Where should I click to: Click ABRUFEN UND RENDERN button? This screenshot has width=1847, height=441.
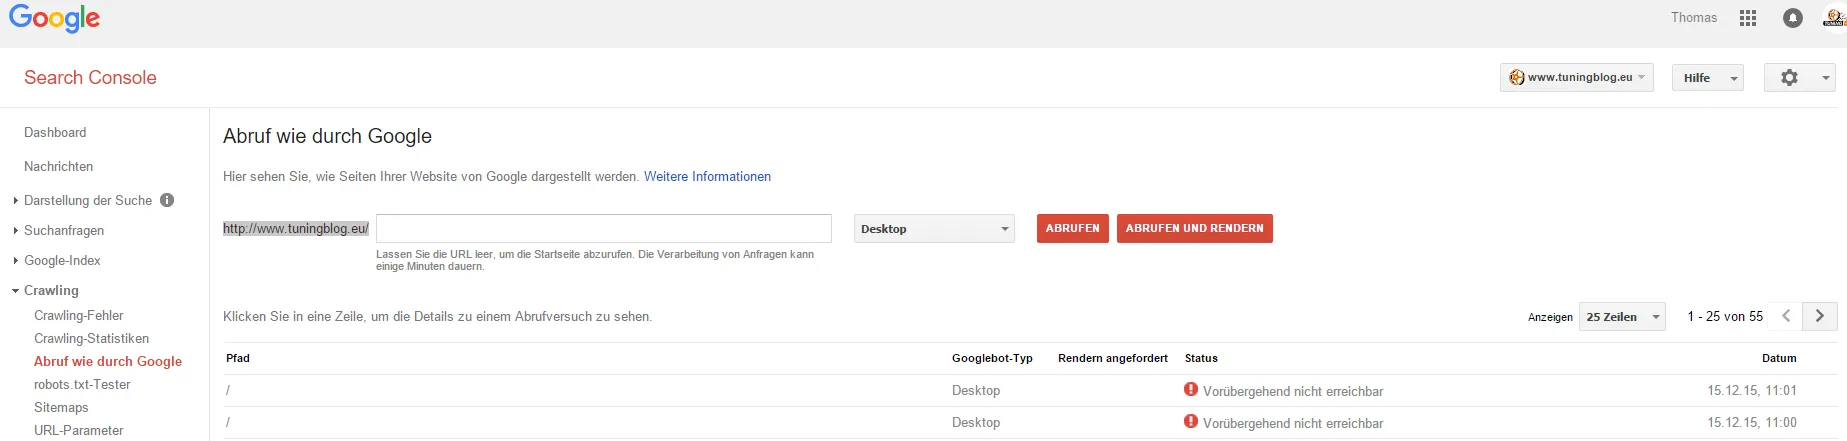tap(1195, 228)
